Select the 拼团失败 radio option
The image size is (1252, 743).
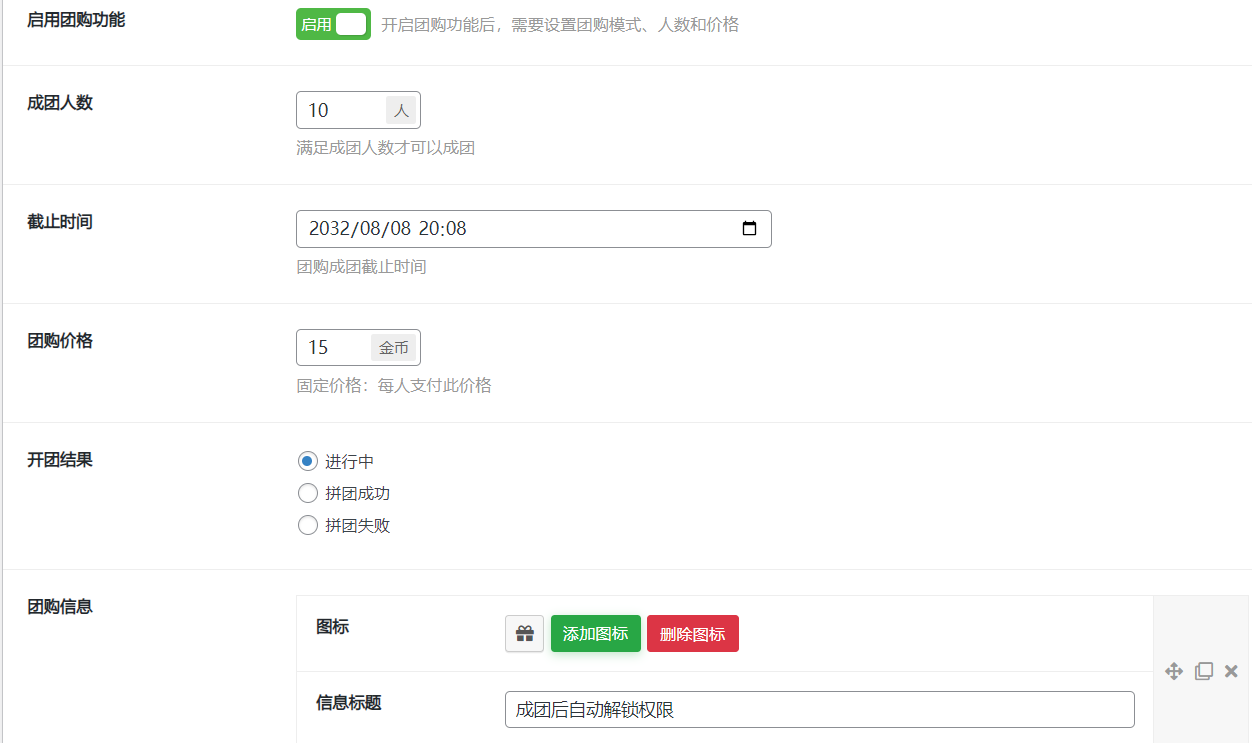click(x=308, y=526)
